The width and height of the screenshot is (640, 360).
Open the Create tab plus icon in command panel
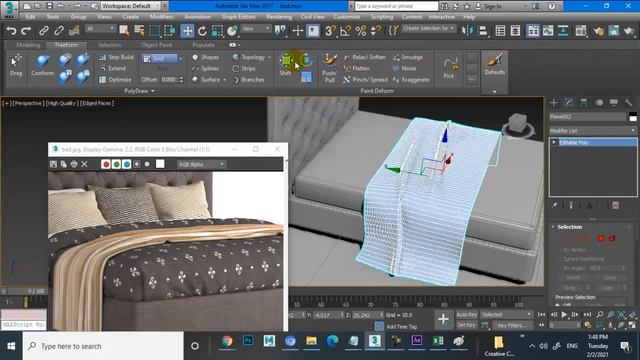554,102
